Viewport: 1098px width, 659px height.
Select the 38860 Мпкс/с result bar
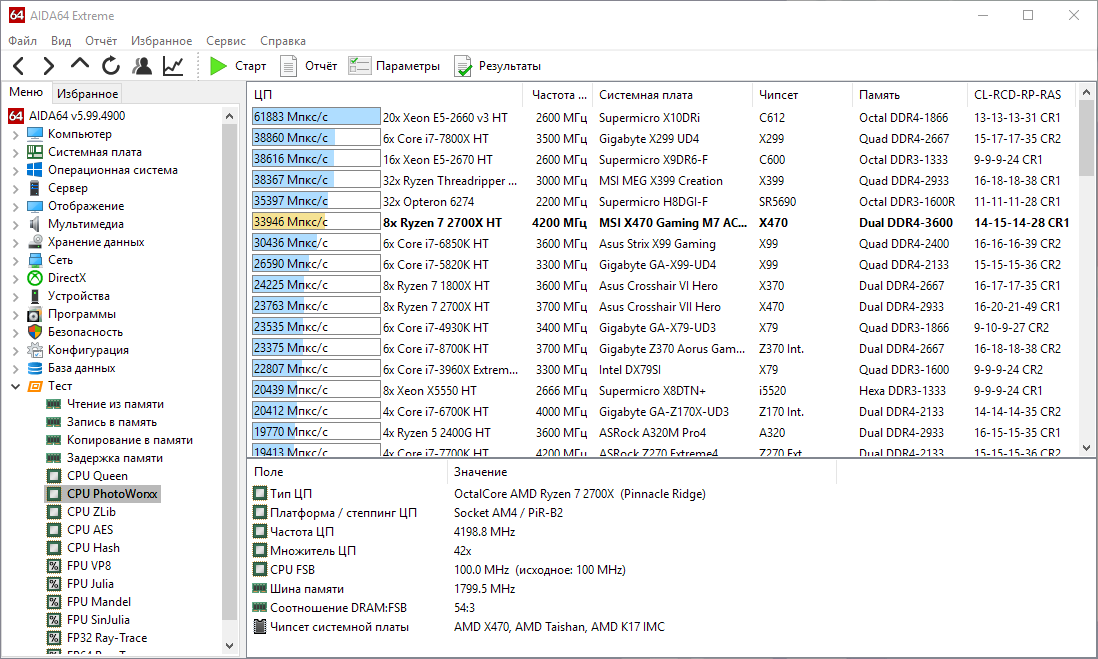(316, 138)
